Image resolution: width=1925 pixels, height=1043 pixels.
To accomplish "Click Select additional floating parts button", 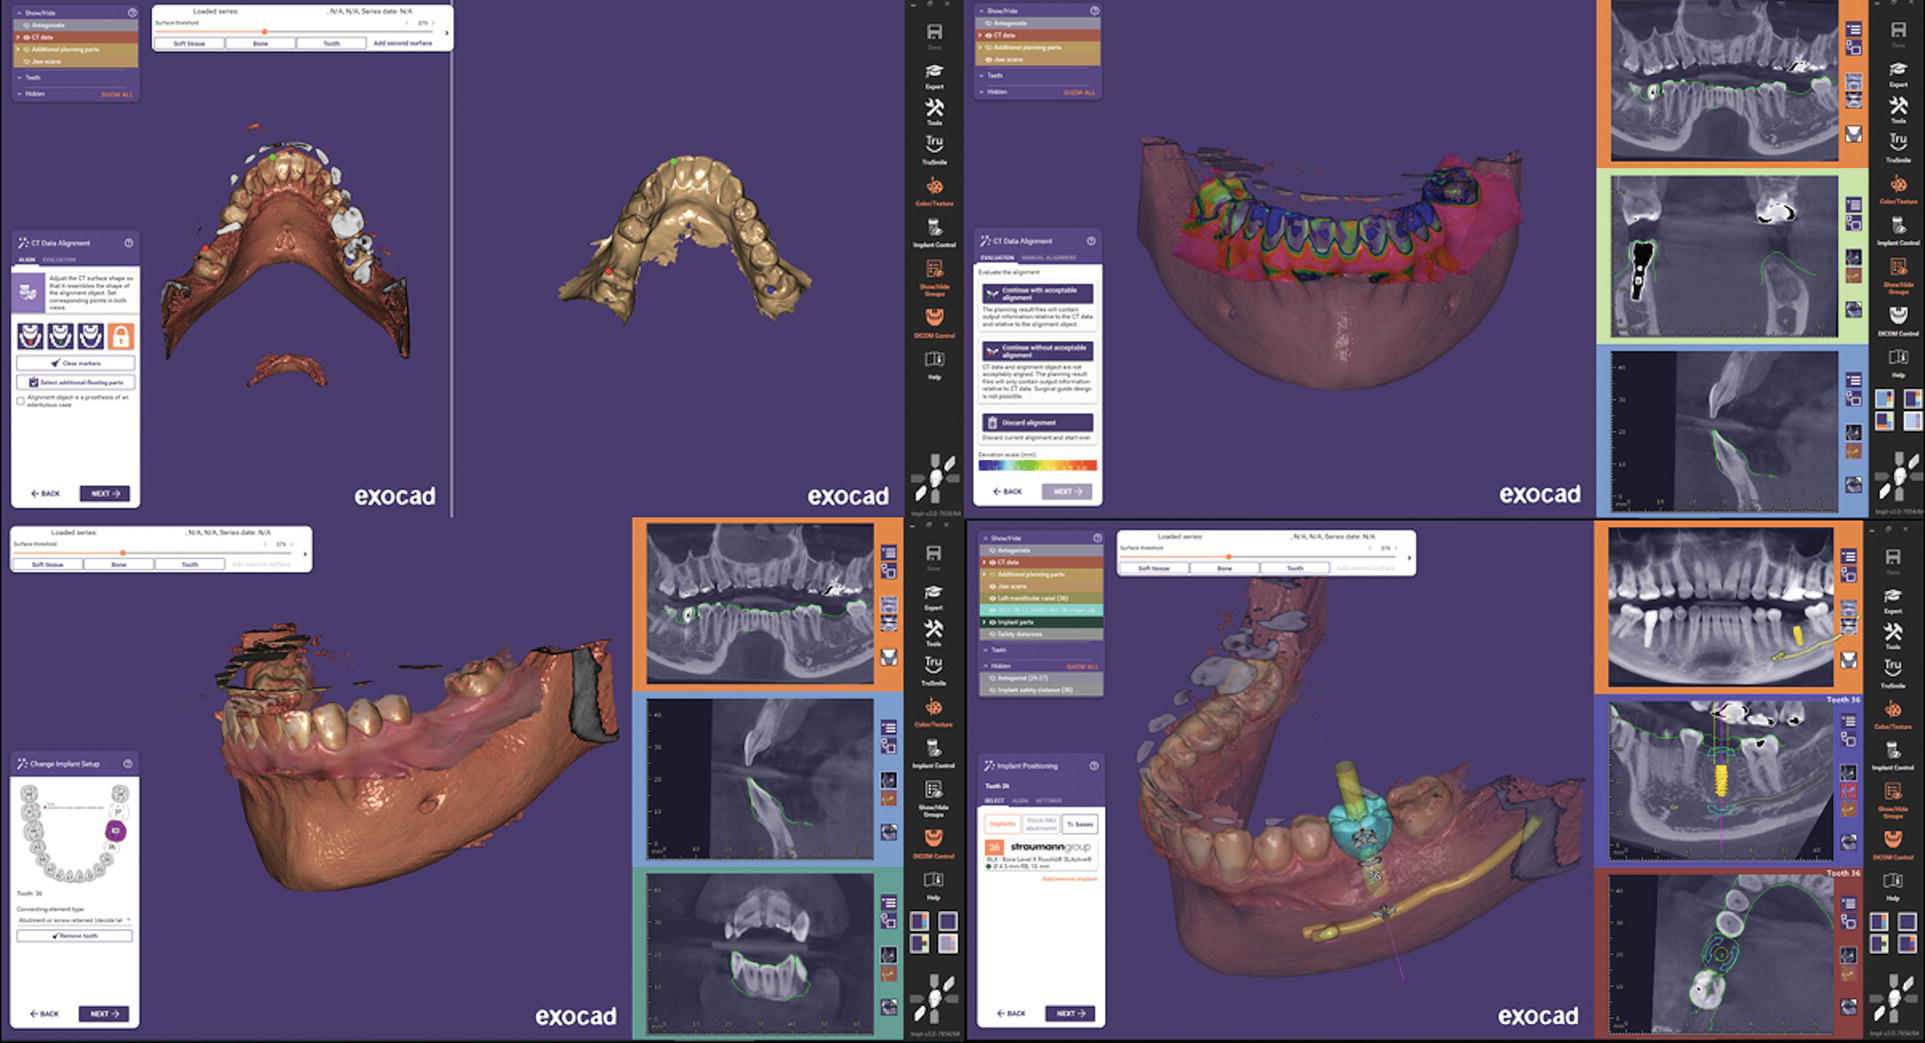I will [x=76, y=382].
